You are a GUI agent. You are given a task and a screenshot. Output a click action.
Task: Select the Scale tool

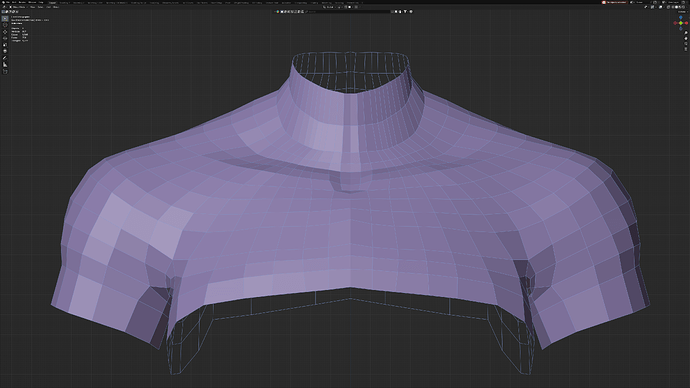pyautogui.click(x=5, y=44)
